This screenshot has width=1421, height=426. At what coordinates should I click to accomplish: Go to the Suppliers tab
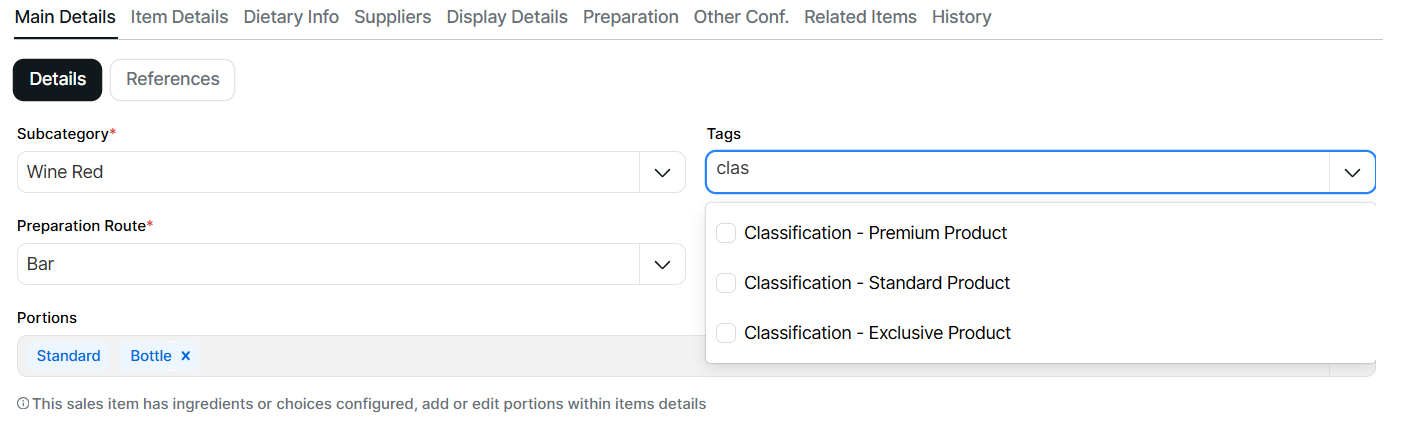[x=393, y=17]
